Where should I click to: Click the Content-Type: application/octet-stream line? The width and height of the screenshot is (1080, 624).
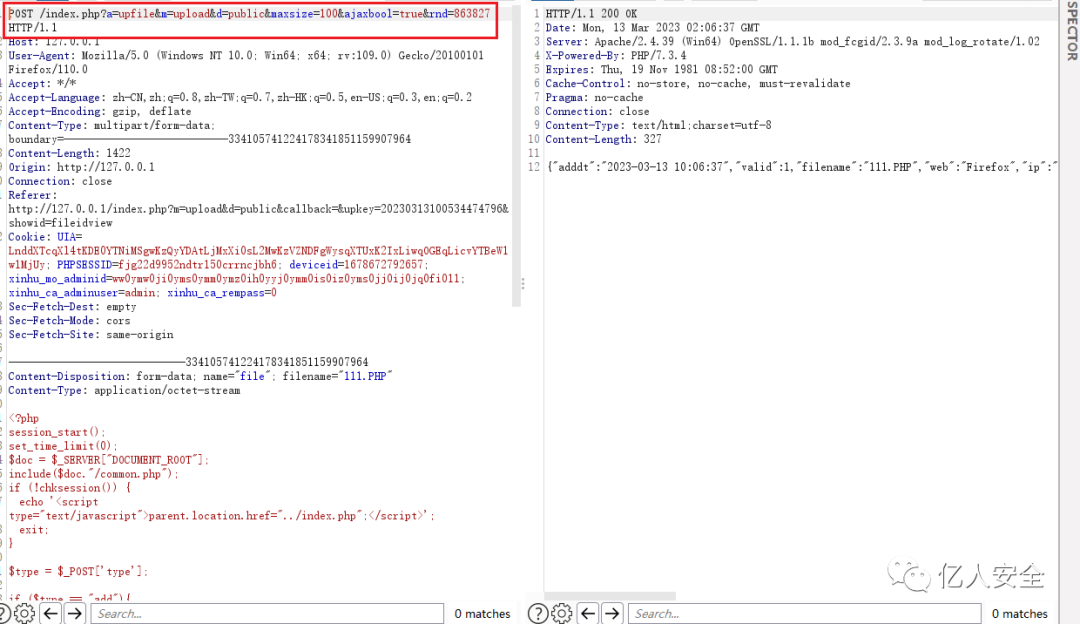point(124,390)
